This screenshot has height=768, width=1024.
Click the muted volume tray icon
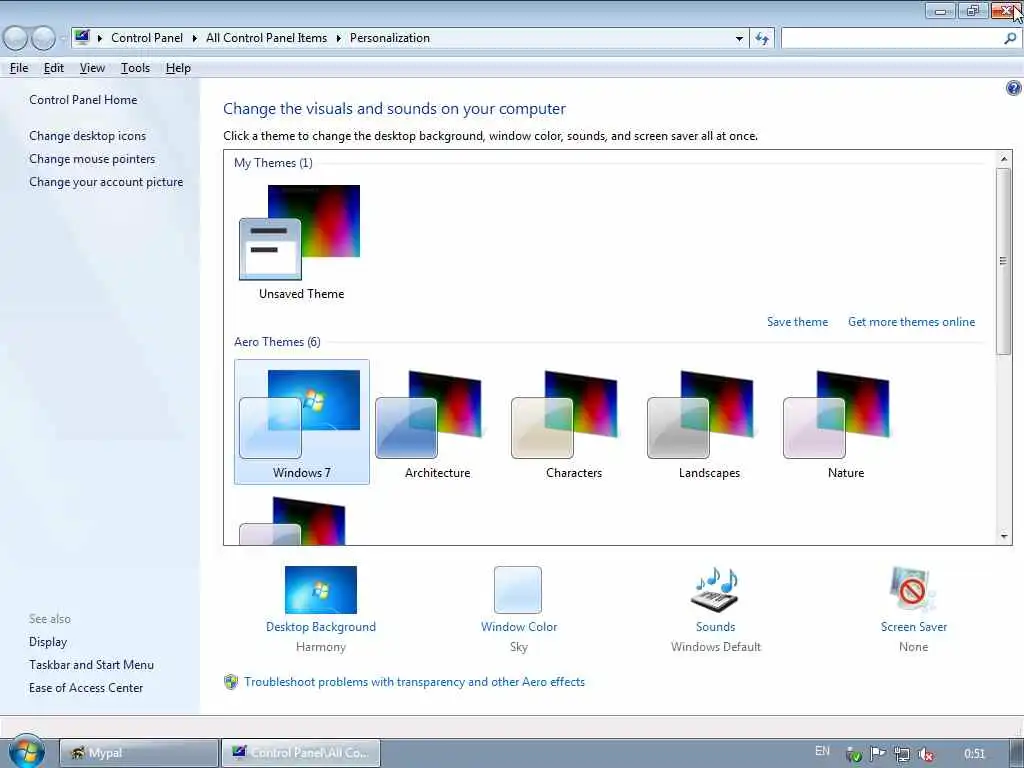pos(925,754)
